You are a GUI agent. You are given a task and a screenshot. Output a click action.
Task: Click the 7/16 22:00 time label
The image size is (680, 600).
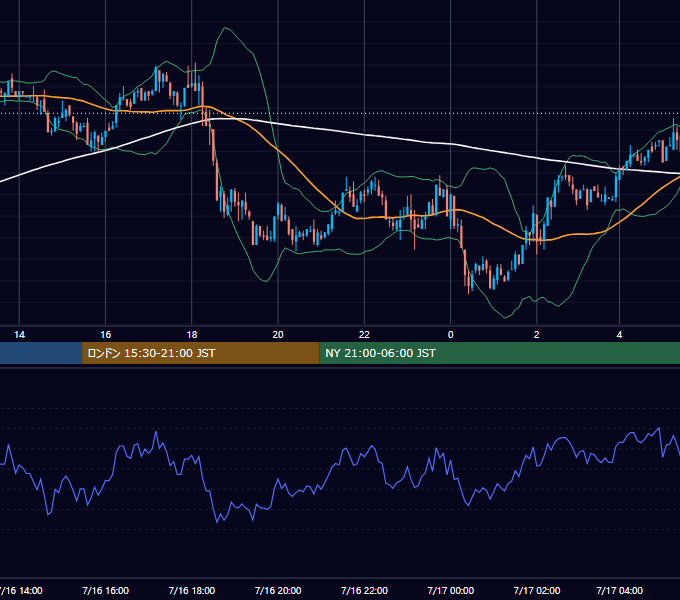(364, 590)
